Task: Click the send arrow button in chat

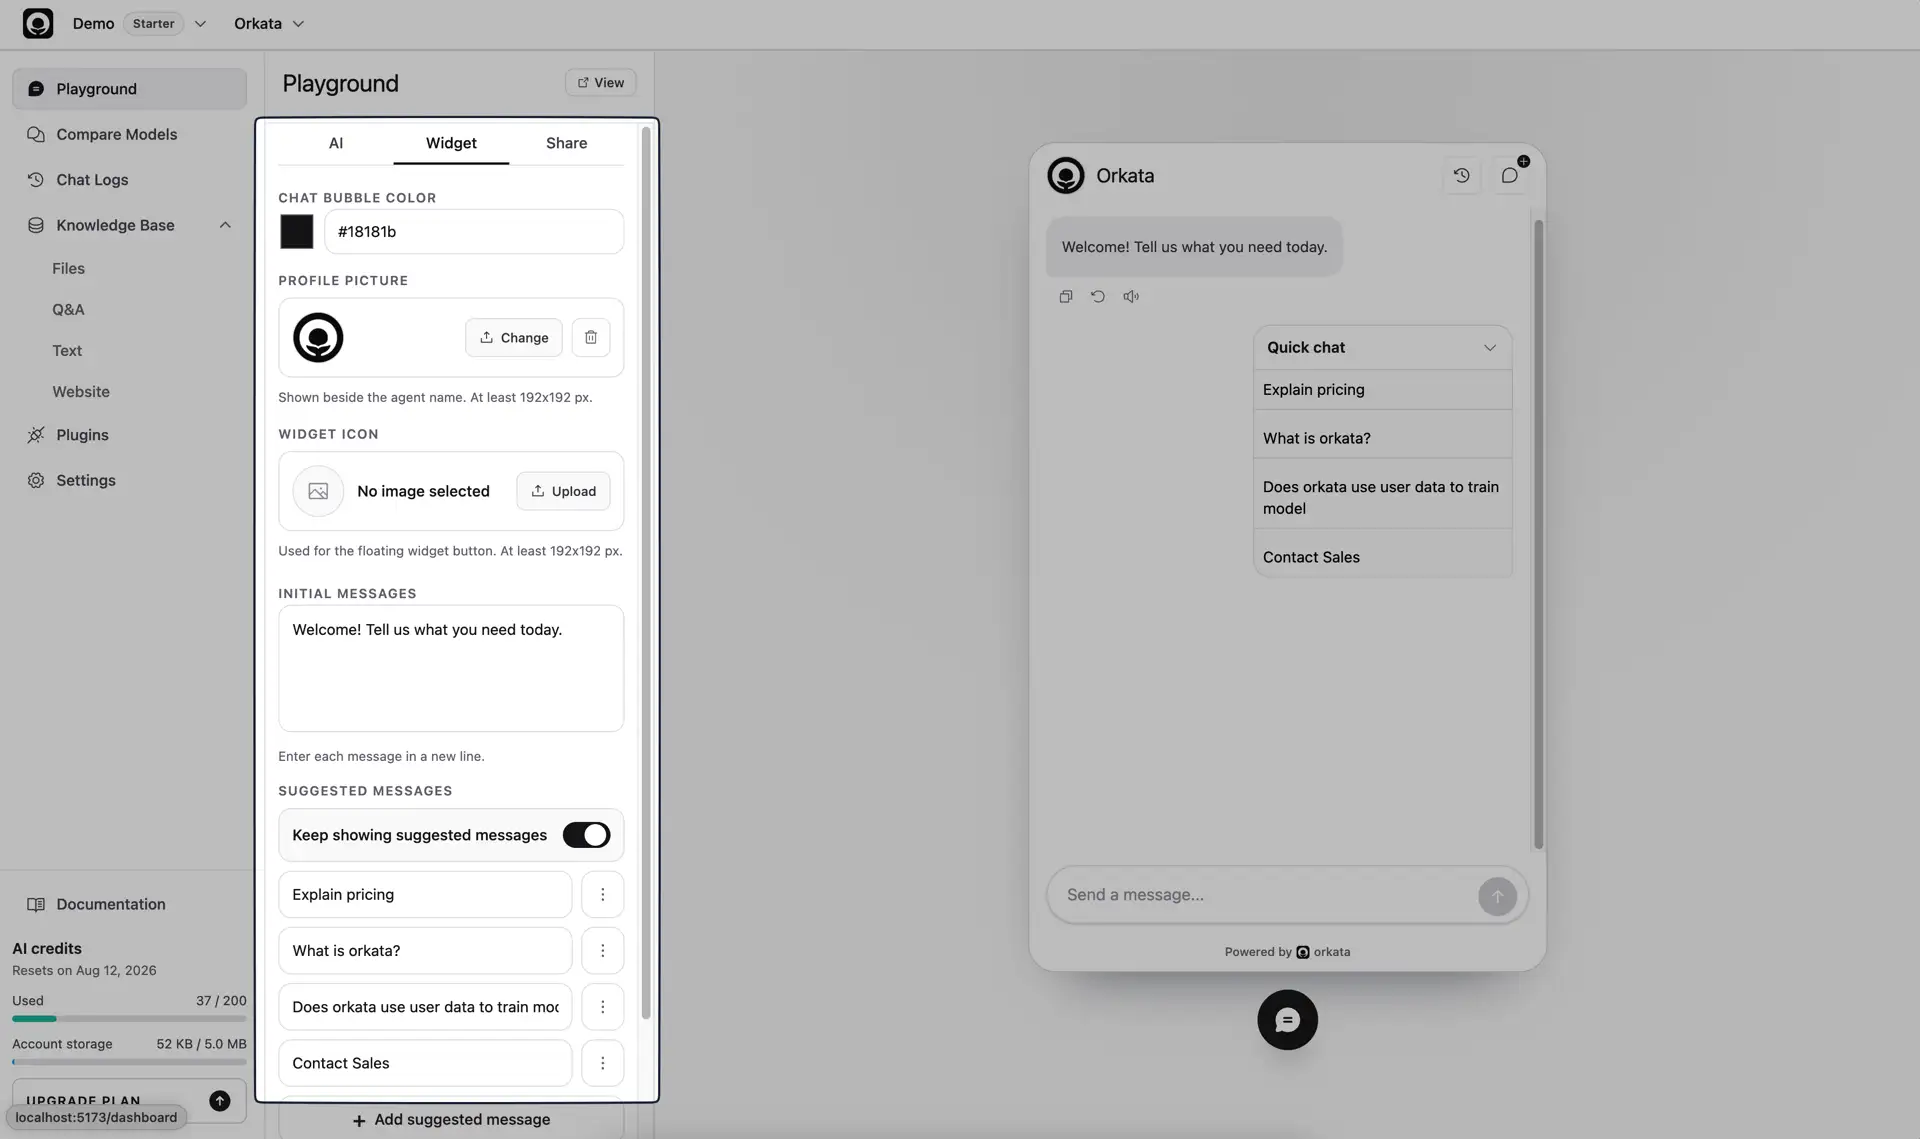Action: coord(1497,896)
